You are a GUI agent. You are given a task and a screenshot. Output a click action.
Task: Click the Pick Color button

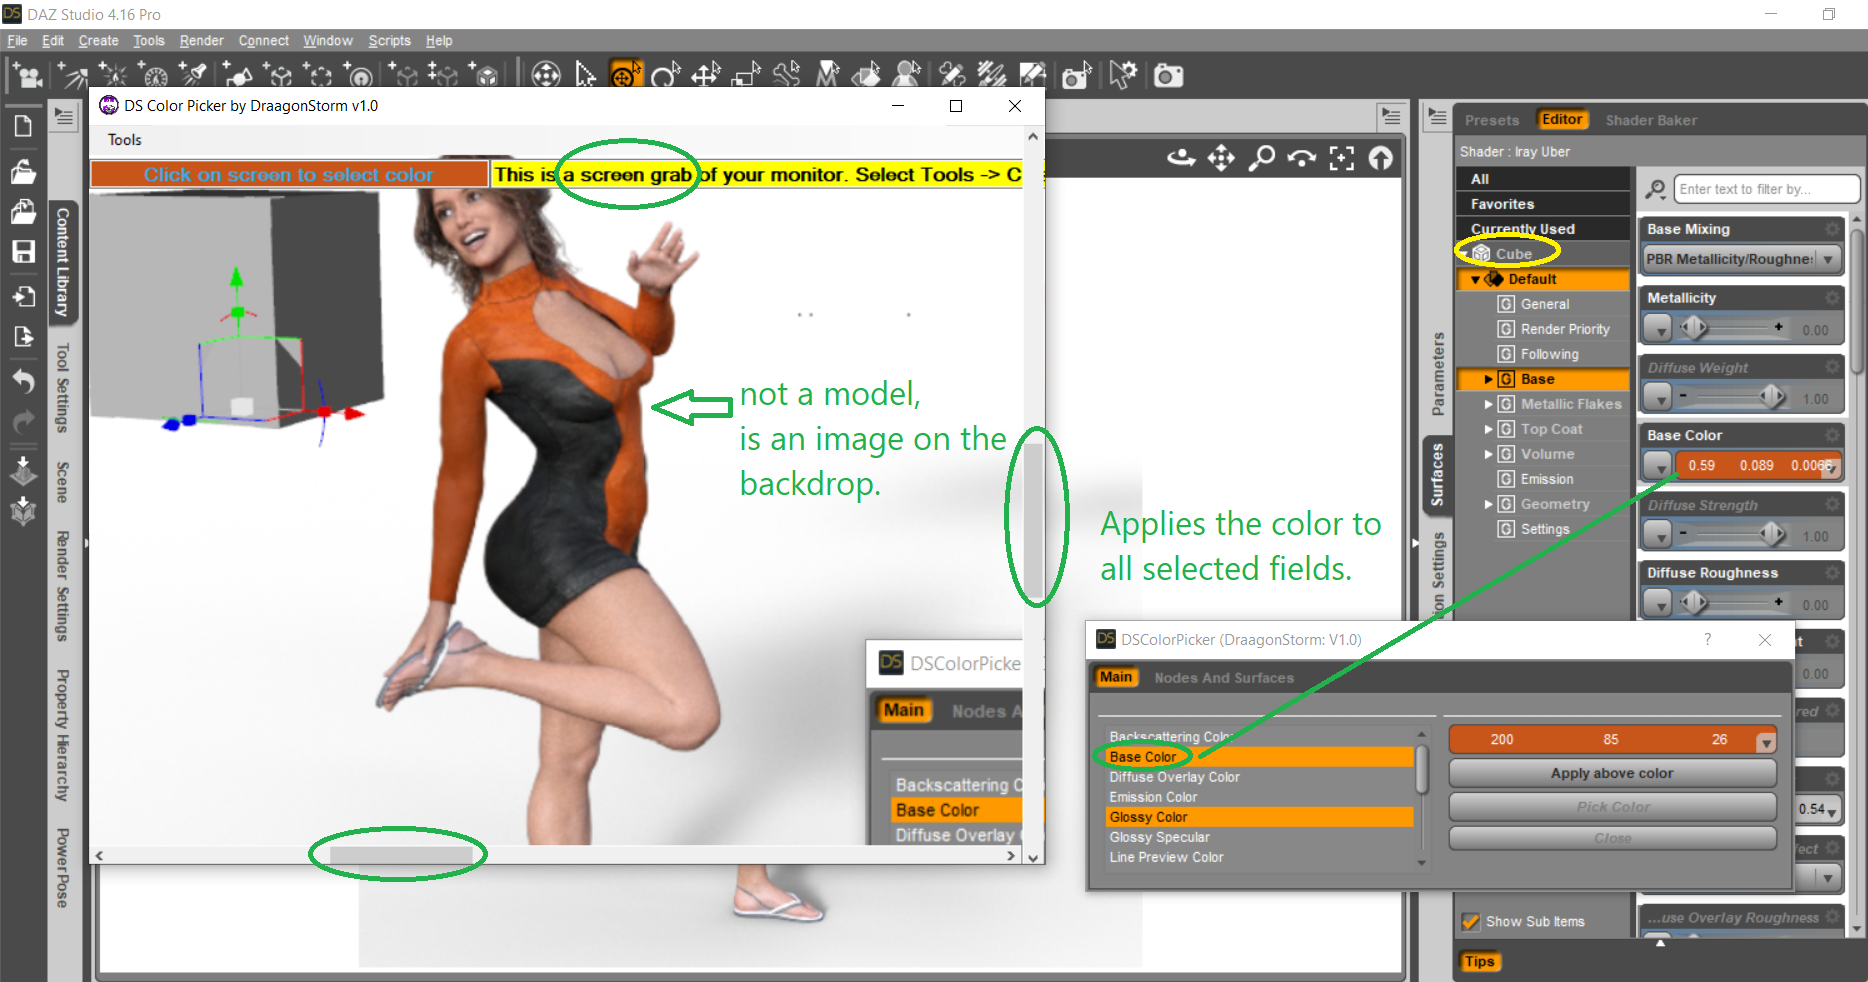pos(1612,807)
